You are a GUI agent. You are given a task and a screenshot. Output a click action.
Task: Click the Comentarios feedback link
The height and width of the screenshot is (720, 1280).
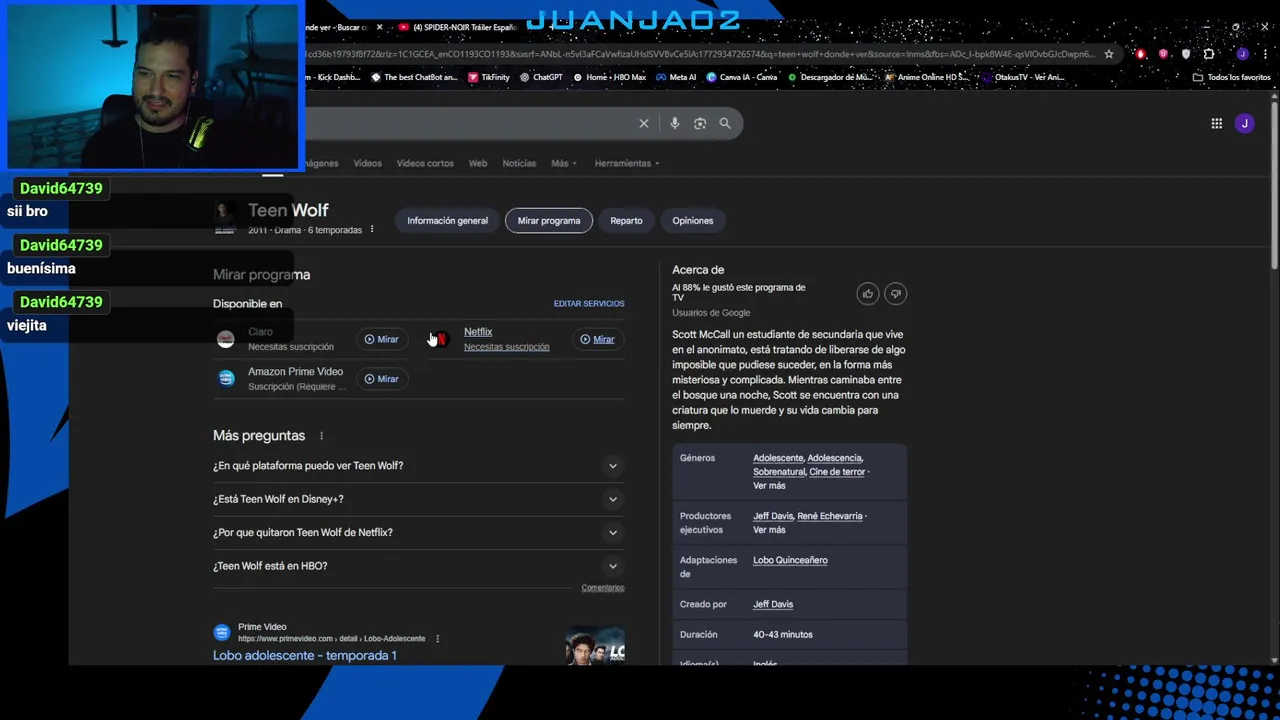[603, 588]
